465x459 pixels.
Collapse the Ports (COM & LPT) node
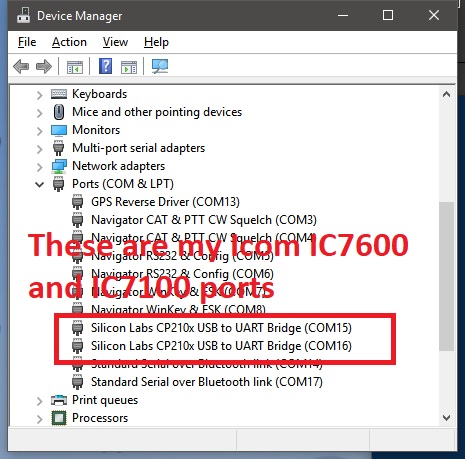pyautogui.click(x=39, y=184)
